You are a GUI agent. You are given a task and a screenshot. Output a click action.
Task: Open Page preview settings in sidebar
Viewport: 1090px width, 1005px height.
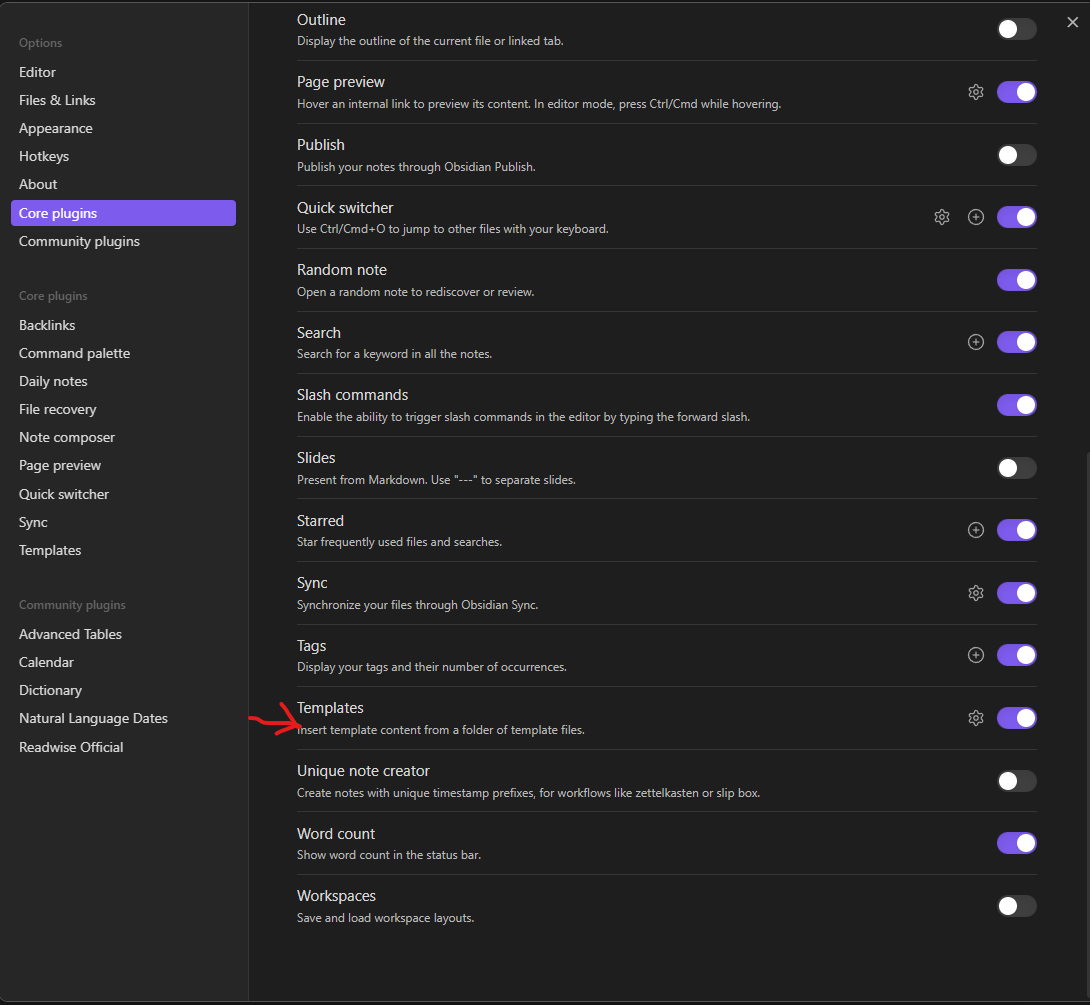click(x=123, y=466)
